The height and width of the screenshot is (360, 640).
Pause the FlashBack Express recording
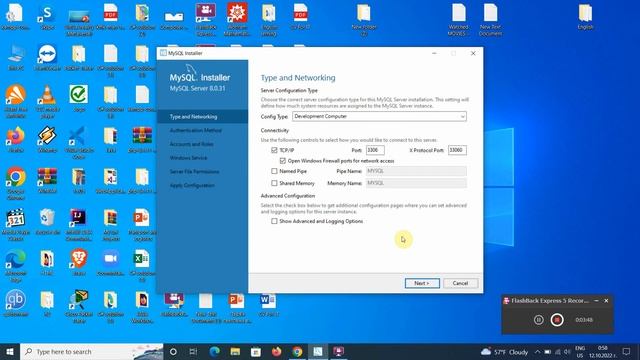[539, 320]
